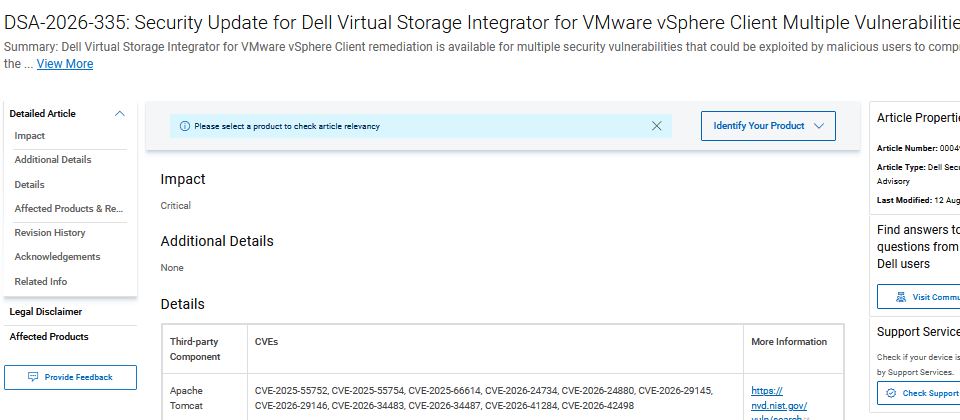
Task: Open the nvd.nist.gov Apache Tomcat link
Action: point(779,405)
